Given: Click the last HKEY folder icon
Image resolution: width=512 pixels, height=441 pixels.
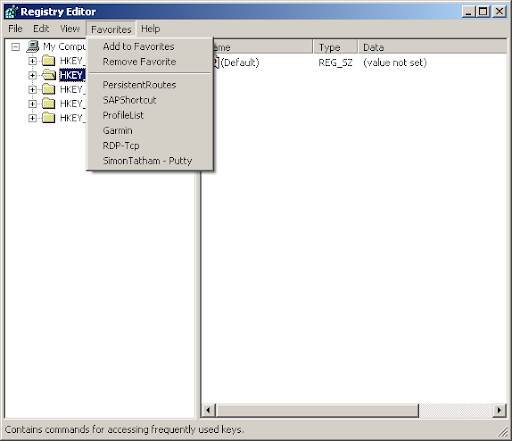Looking at the screenshot, I should tap(49, 118).
